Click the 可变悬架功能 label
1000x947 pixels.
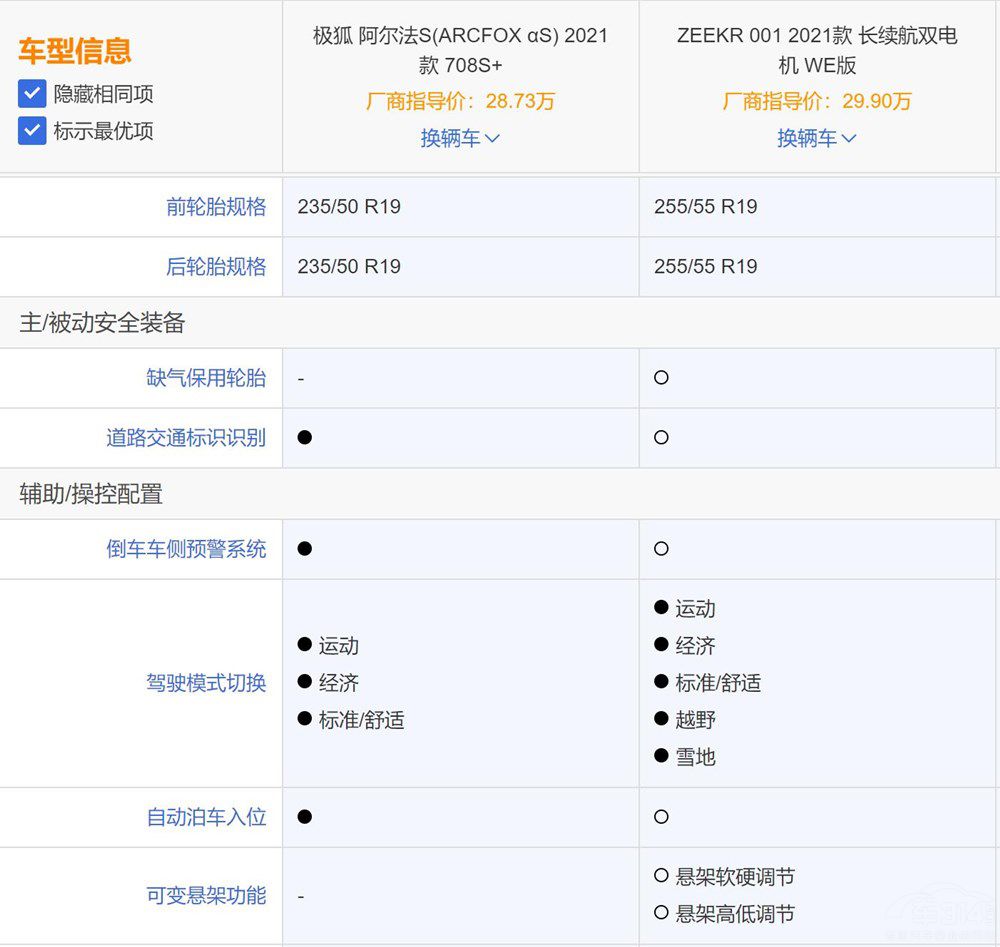pos(206,895)
